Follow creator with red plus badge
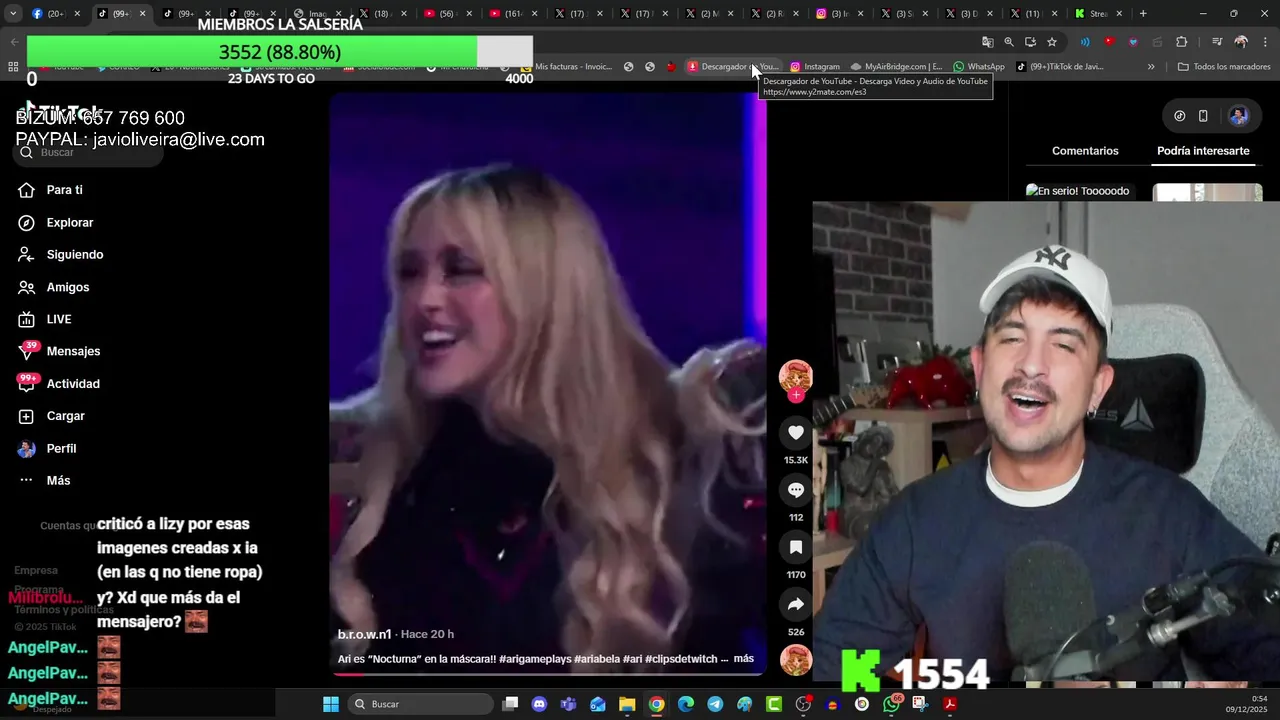The width and height of the screenshot is (1280, 720). (796, 395)
